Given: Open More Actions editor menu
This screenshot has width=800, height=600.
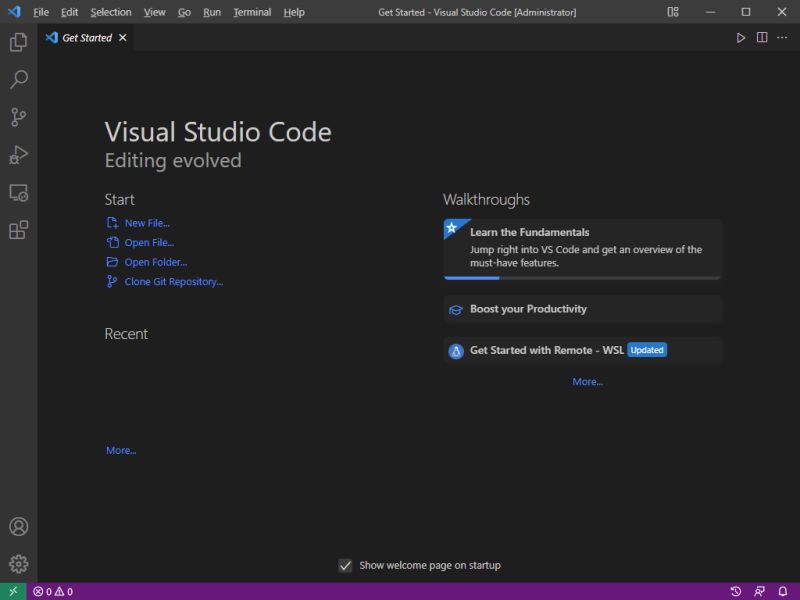Looking at the screenshot, I should coord(781,37).
